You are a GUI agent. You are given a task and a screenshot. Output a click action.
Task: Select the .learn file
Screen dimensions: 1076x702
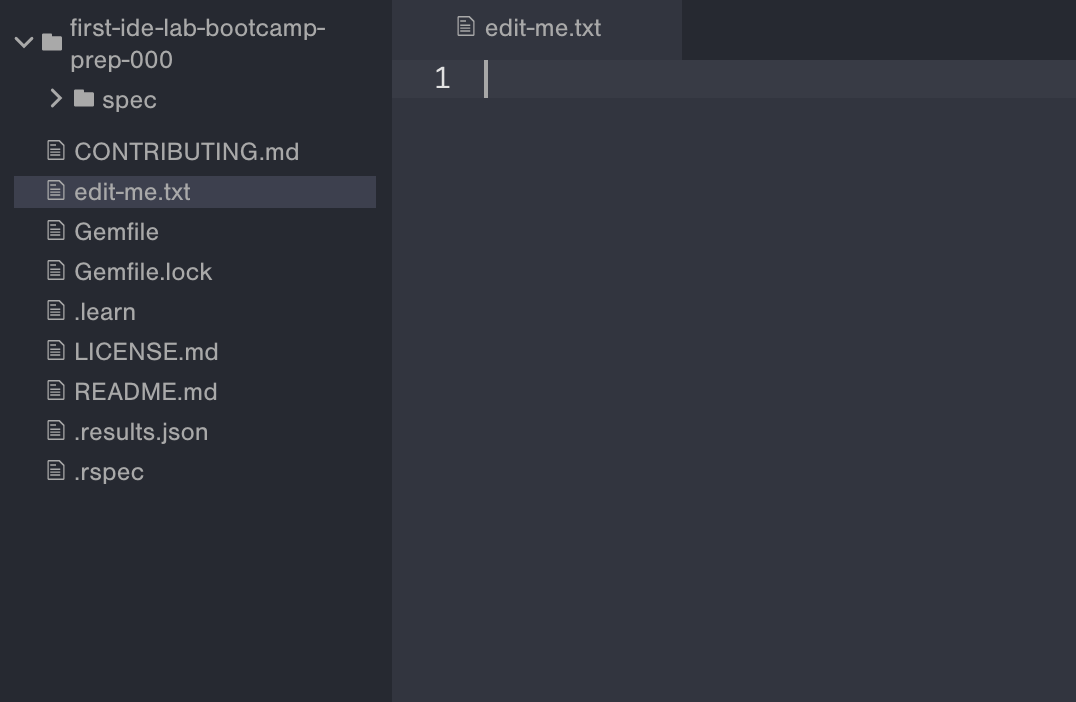104,311
